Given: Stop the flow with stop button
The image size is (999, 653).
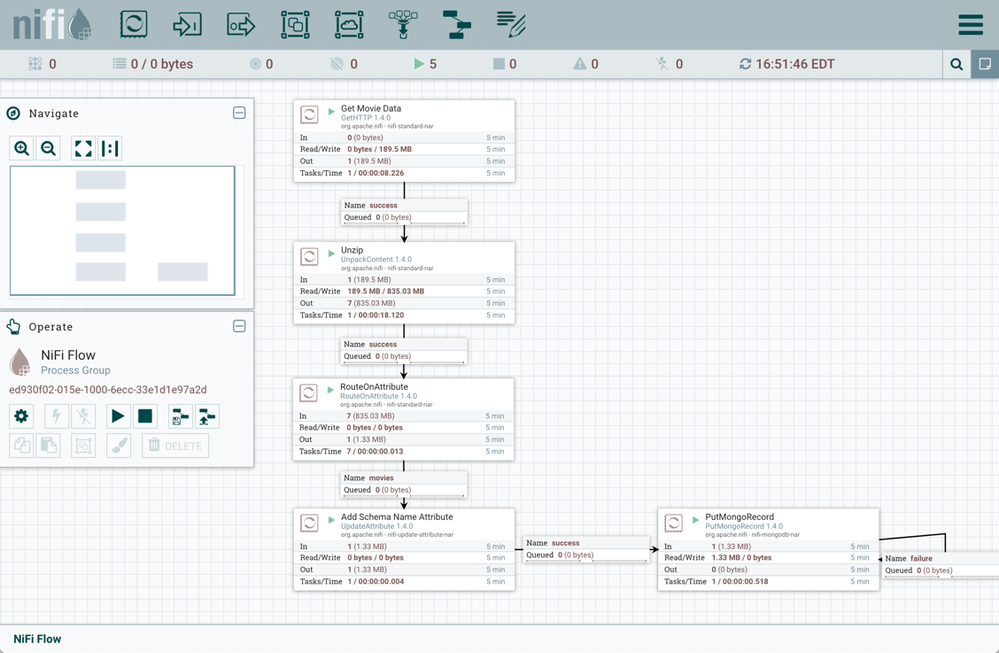Looking at the screenshot, I should click(145, 416).
